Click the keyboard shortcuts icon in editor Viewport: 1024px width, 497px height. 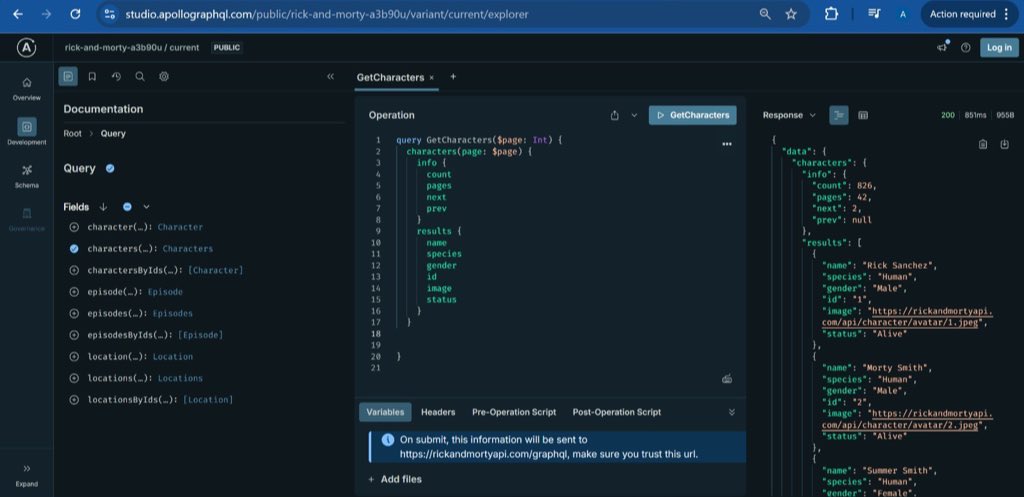[727, 379]
